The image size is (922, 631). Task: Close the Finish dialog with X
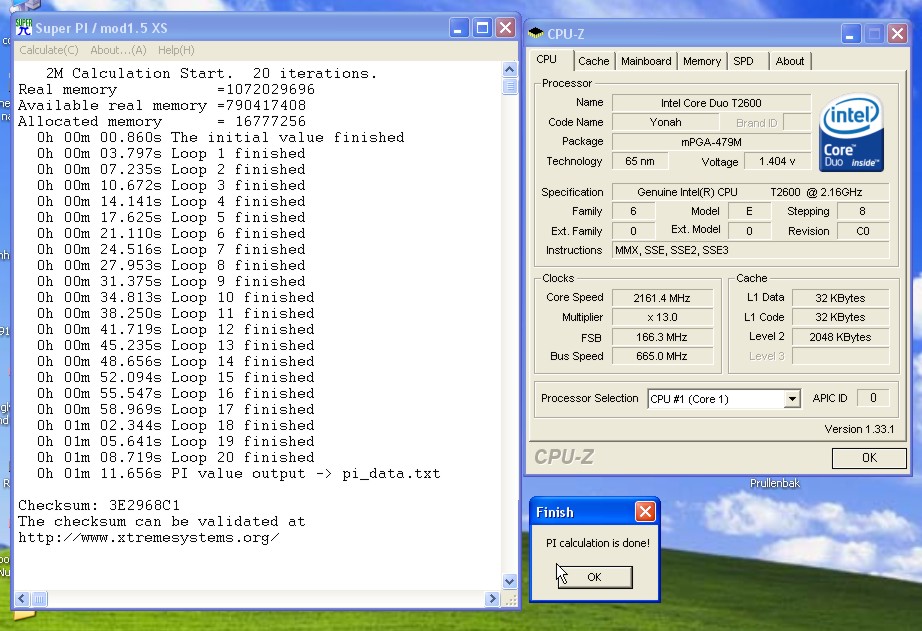pyautogui.click(x=645, y=512)
